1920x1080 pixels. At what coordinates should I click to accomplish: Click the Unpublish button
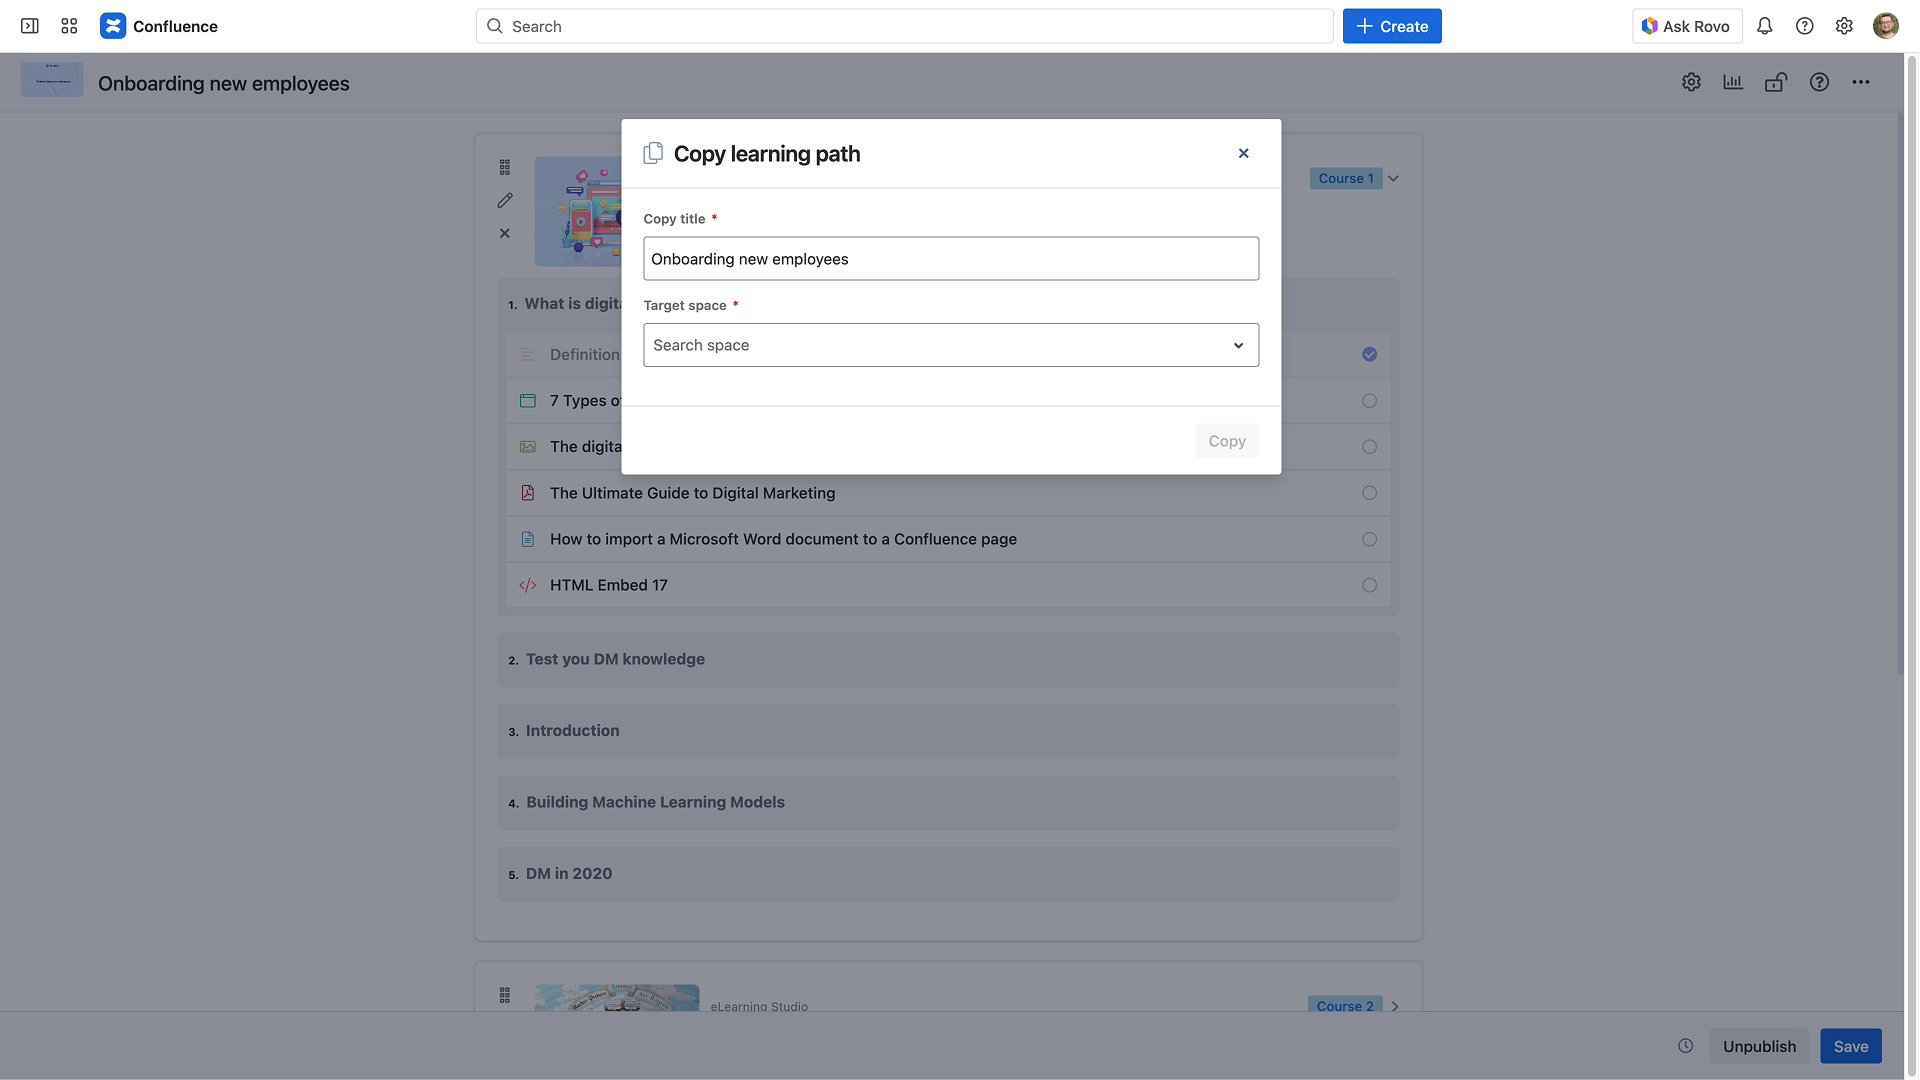pyautogui.click(x=1759, y=1046)
